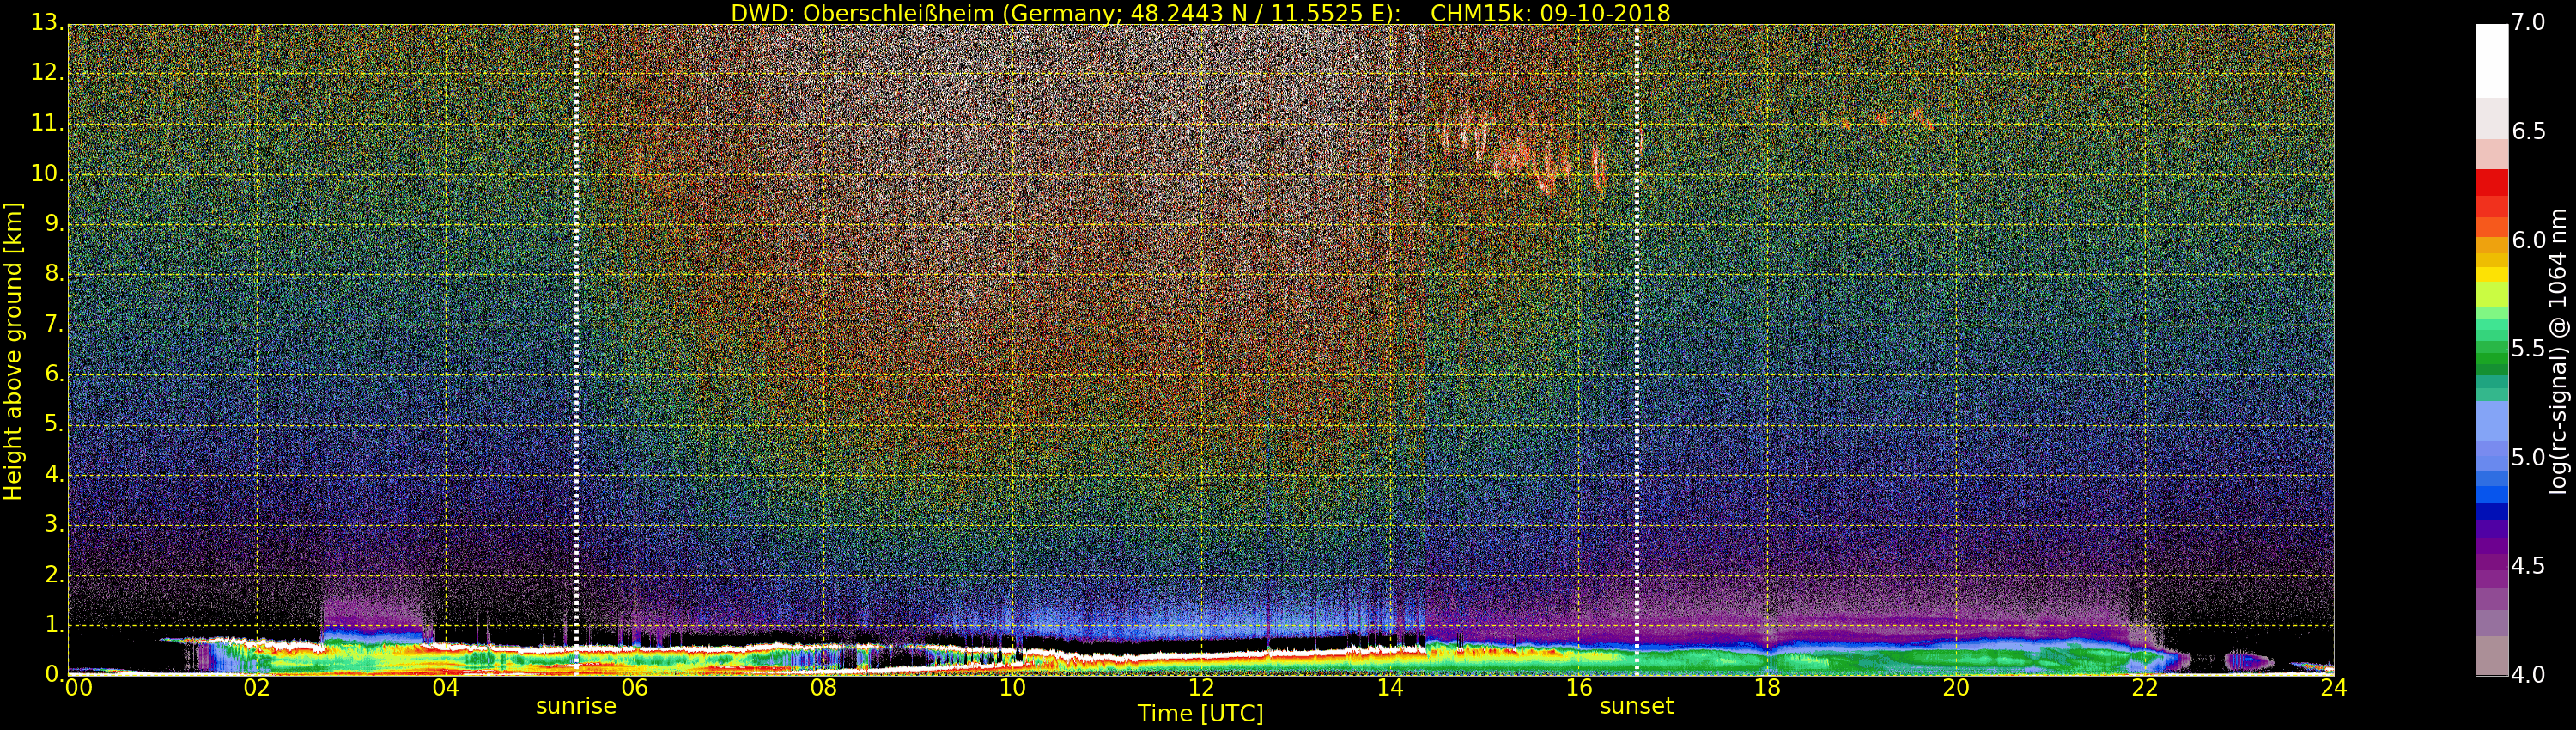Click the time-axis tick label 08
The image size is (2576, 730).
click(823, 688)
